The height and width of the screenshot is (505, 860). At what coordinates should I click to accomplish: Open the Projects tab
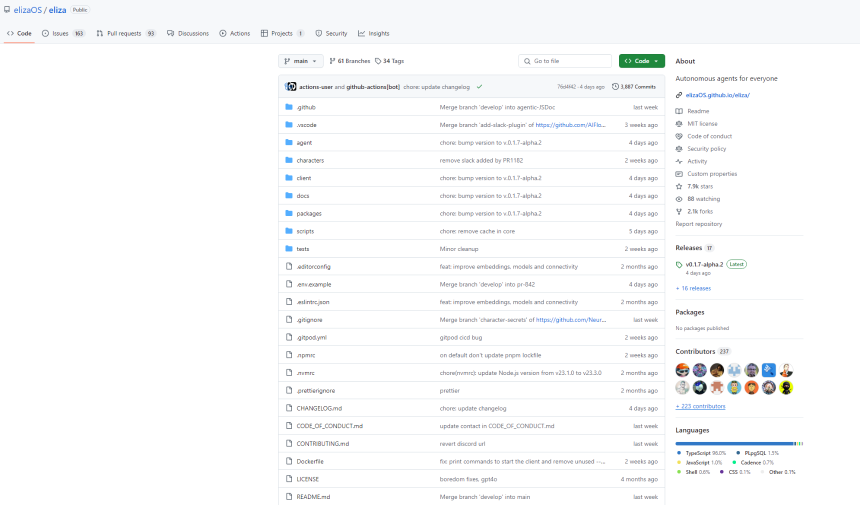[x=282, y=33]
